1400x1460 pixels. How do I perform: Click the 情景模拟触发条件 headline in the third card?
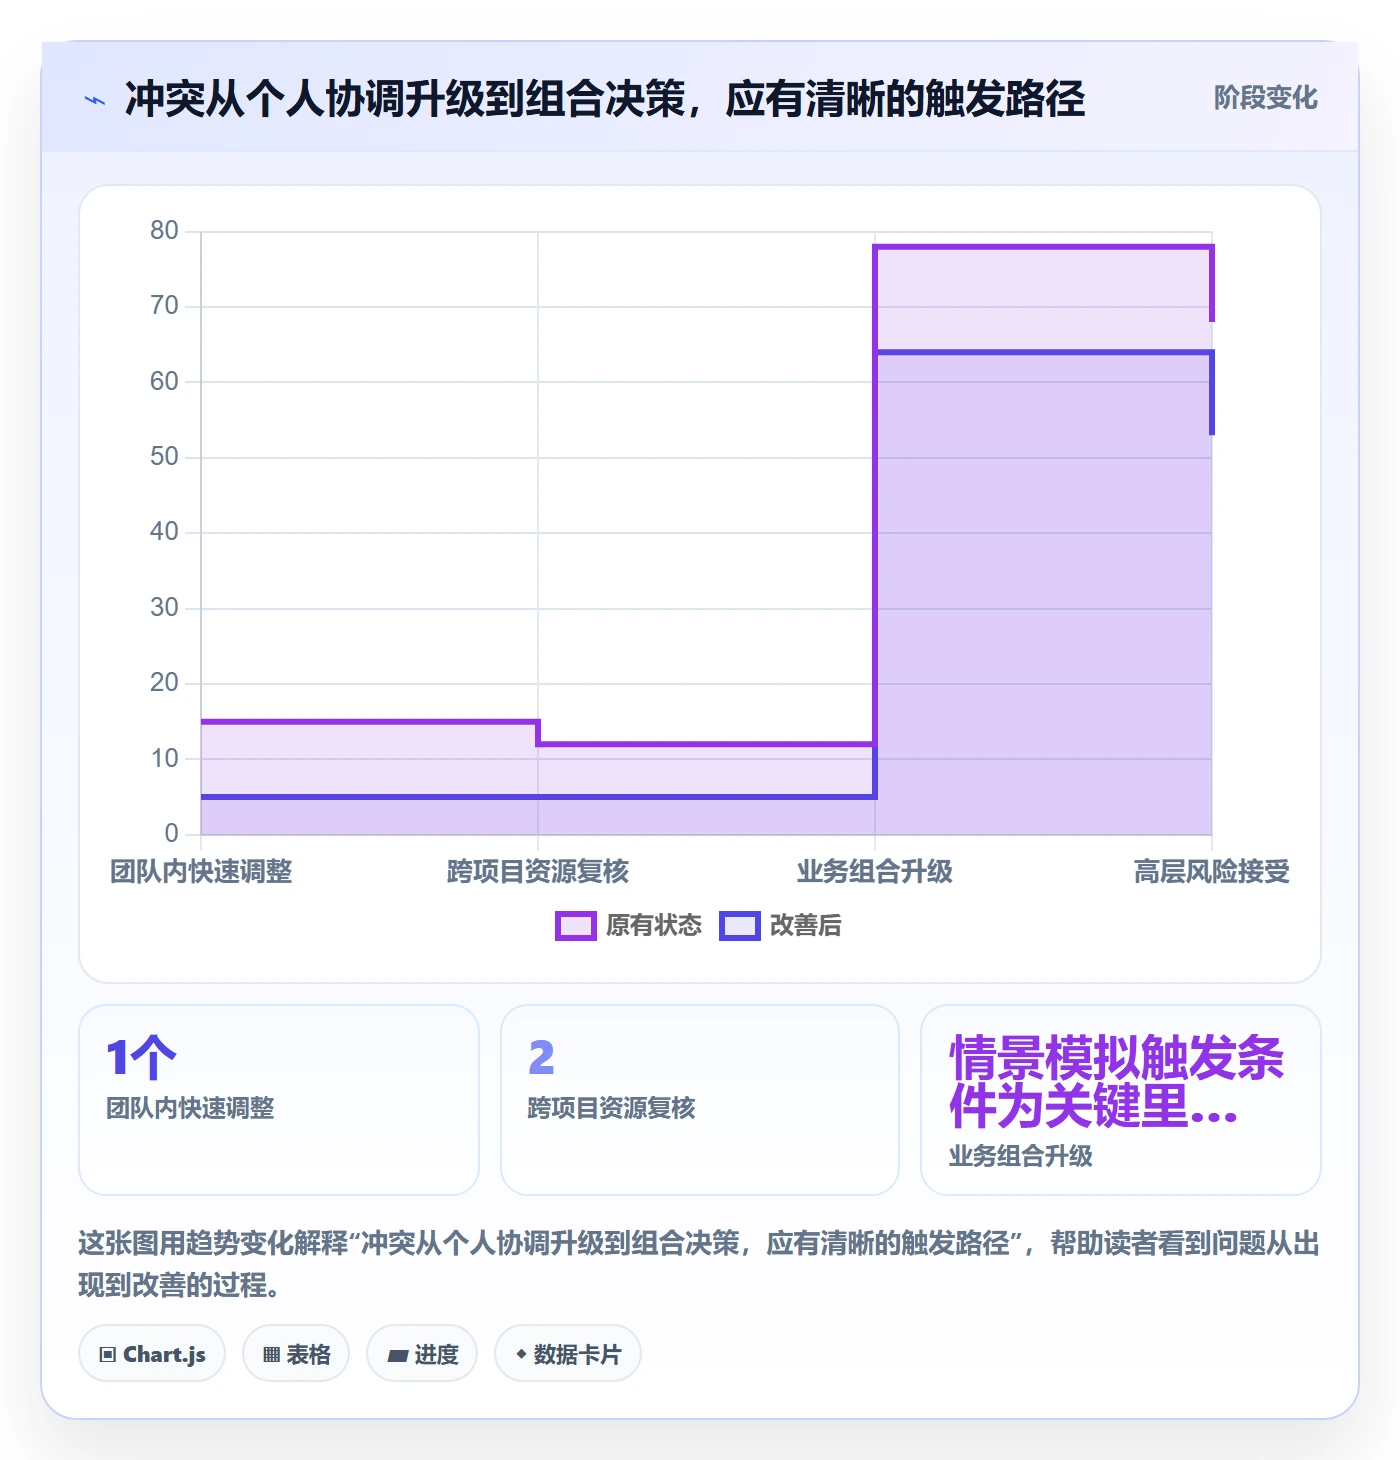[1116, 1083]
